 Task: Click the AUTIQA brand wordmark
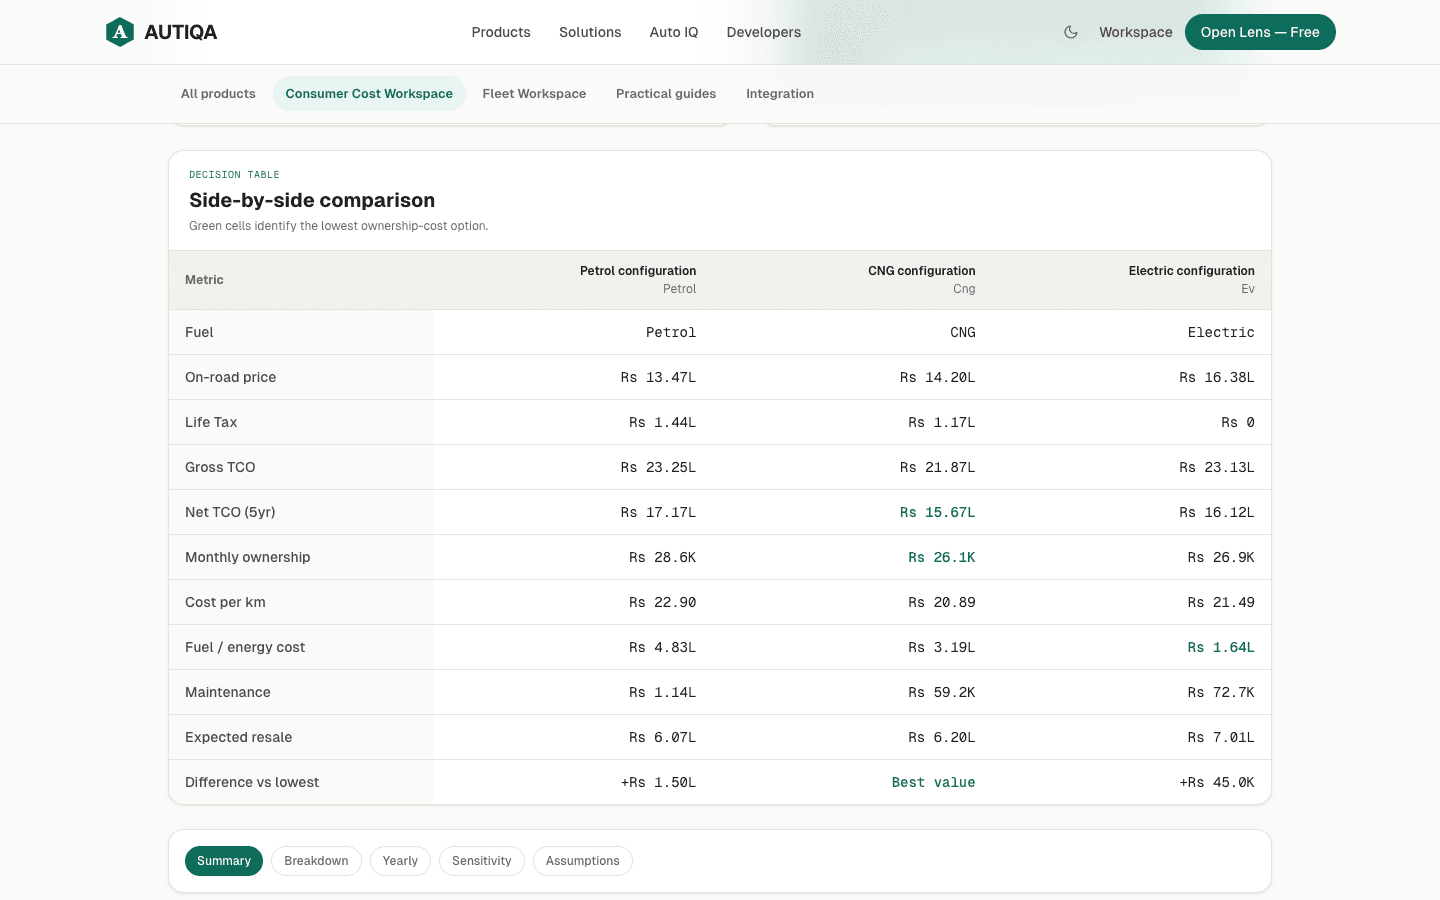(181, 32)
